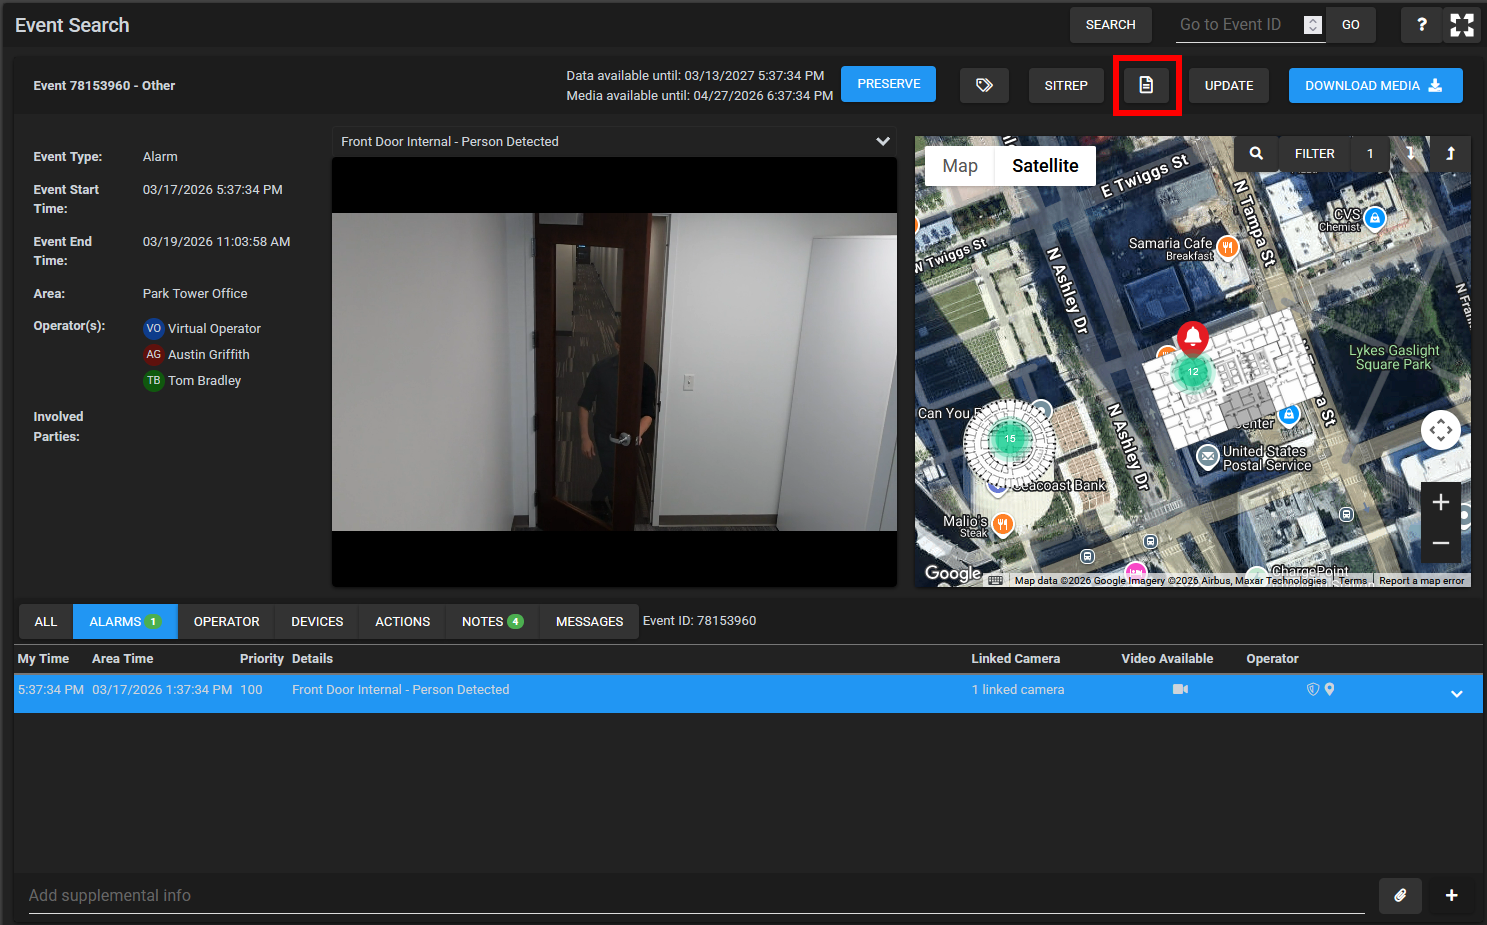The width and height of the screenshot is (1487, 925).
Task: Click the Event ID number stepper
Action: [1313, 25]
